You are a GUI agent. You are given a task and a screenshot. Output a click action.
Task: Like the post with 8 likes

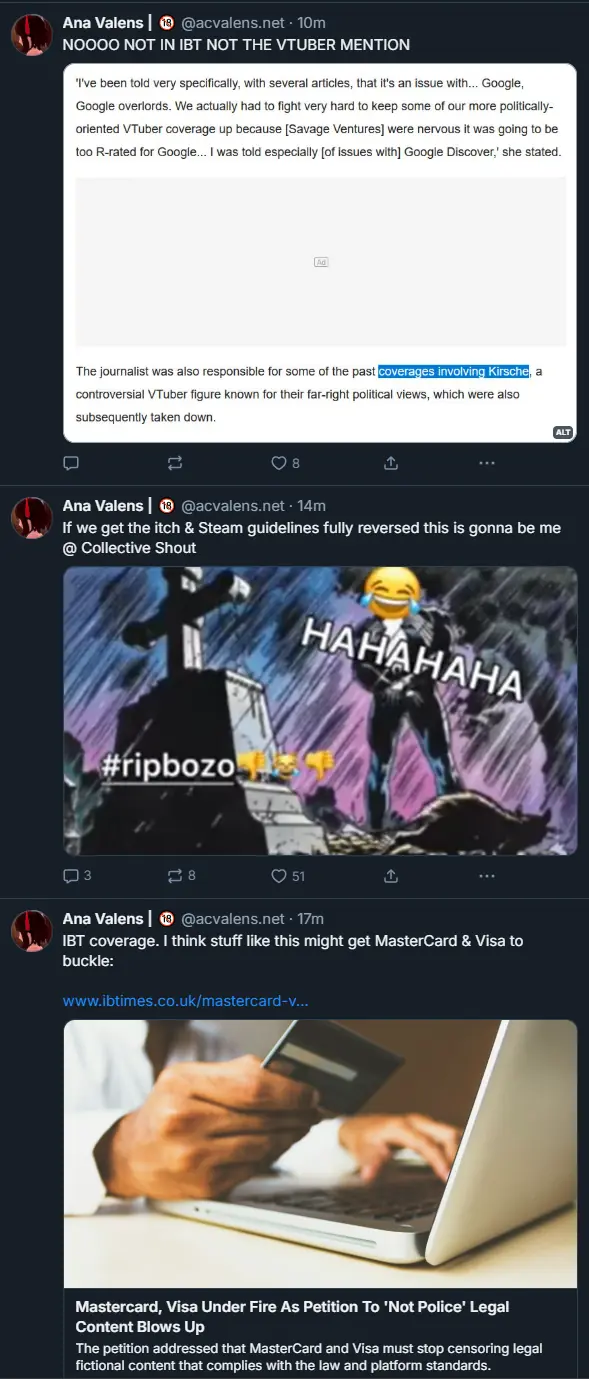point(286,463)
